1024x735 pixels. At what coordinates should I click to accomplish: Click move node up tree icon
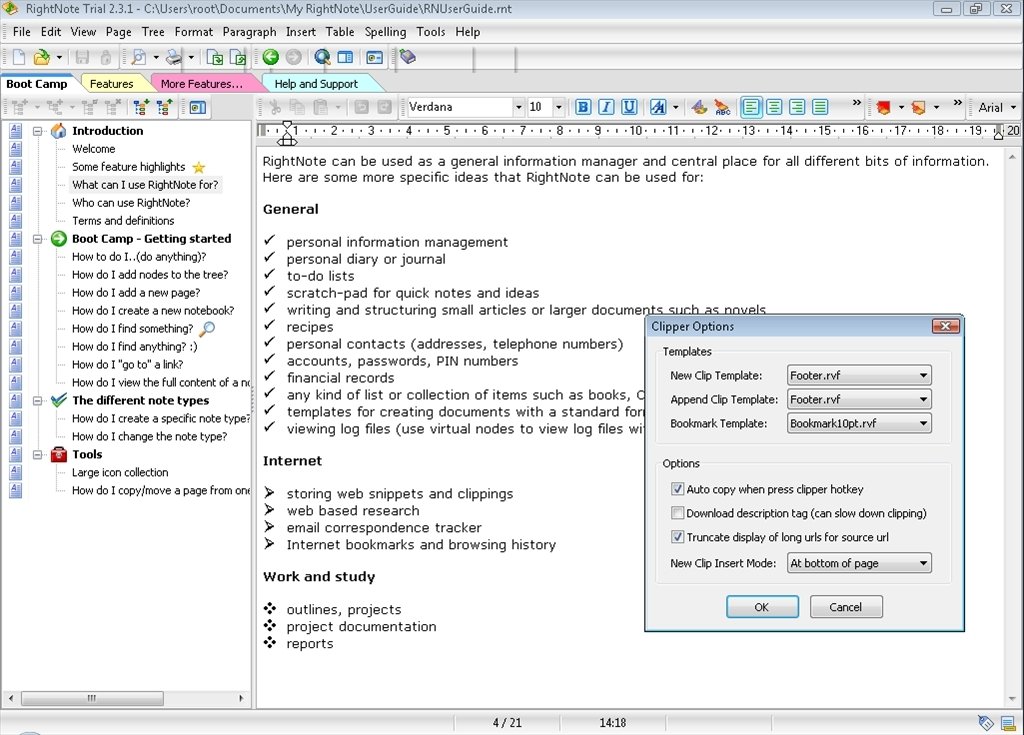point(164,107)
